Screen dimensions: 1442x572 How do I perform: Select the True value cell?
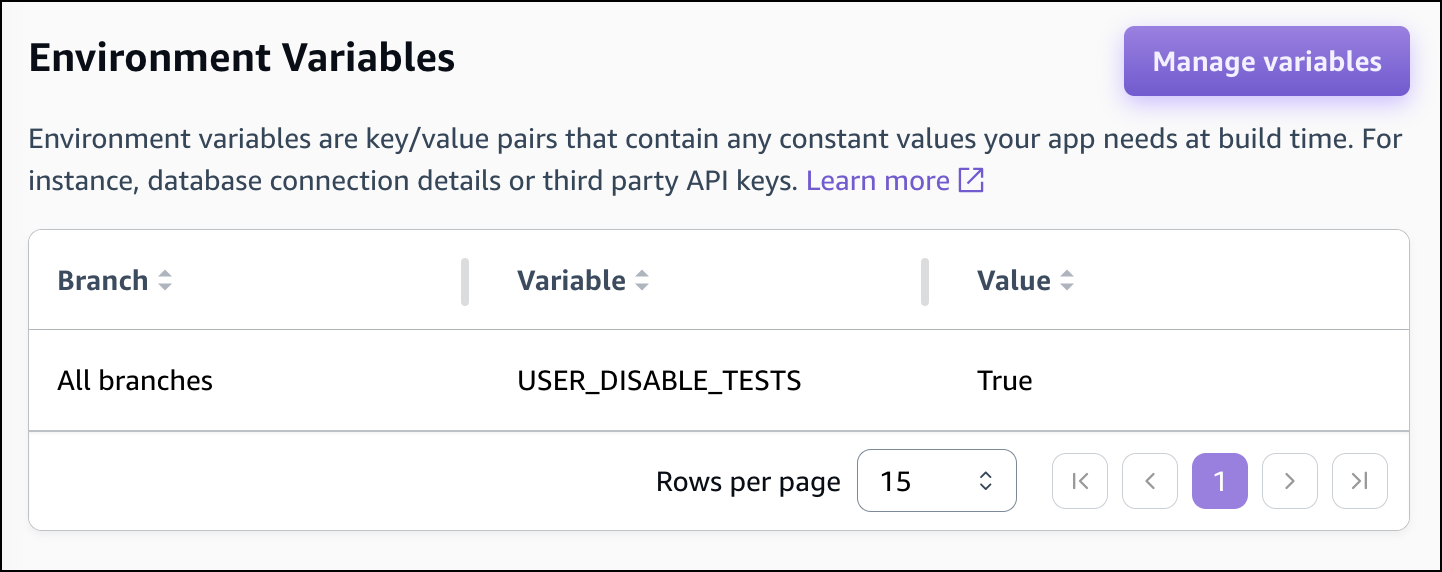[x=1004, y=381]
